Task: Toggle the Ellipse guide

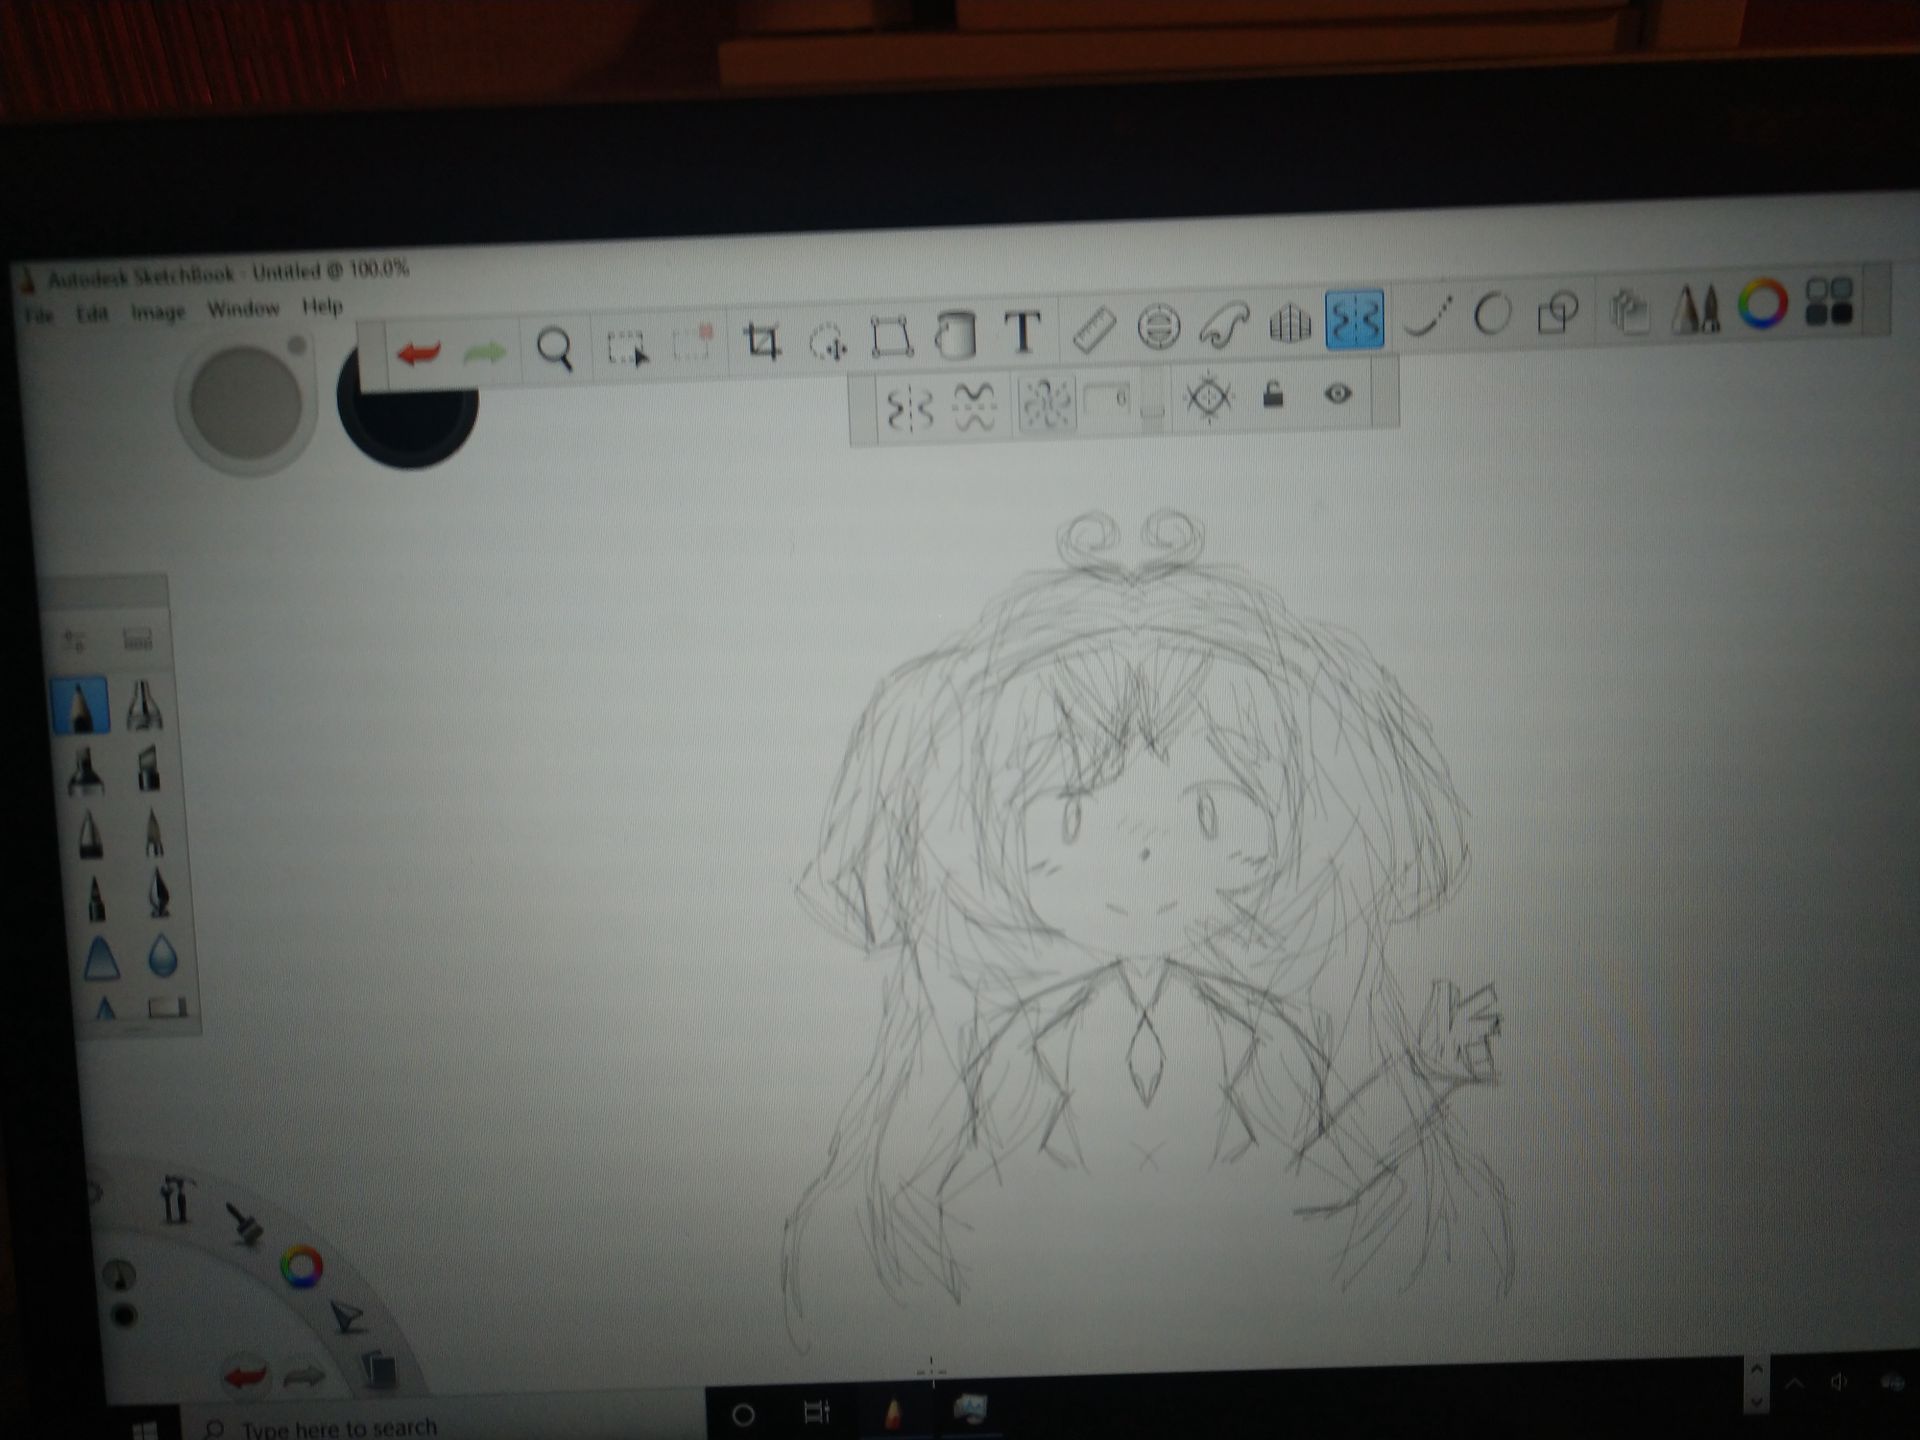Action: (1158, 327)
